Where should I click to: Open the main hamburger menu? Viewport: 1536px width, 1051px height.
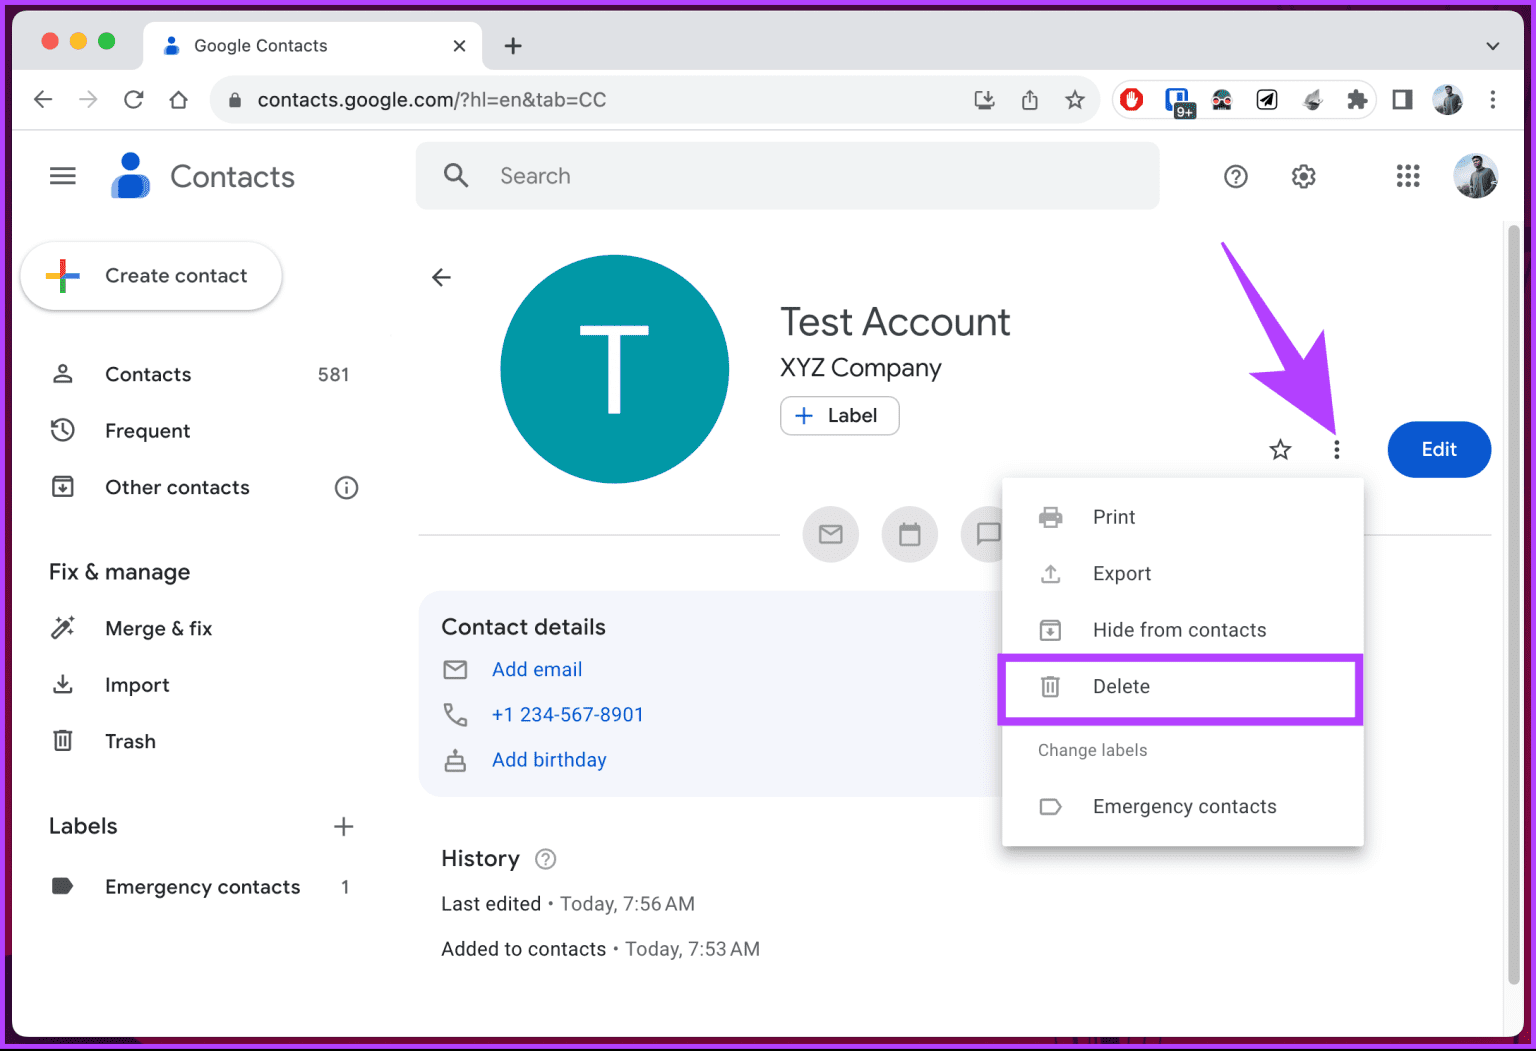[x=63, y=176]
